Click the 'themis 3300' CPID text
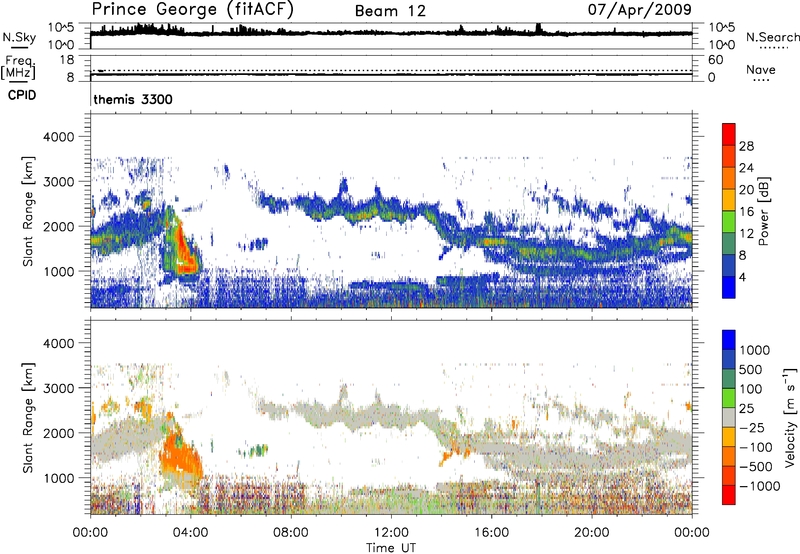The width and height of the screenshot is (800, 554). (x=133, y=99)
